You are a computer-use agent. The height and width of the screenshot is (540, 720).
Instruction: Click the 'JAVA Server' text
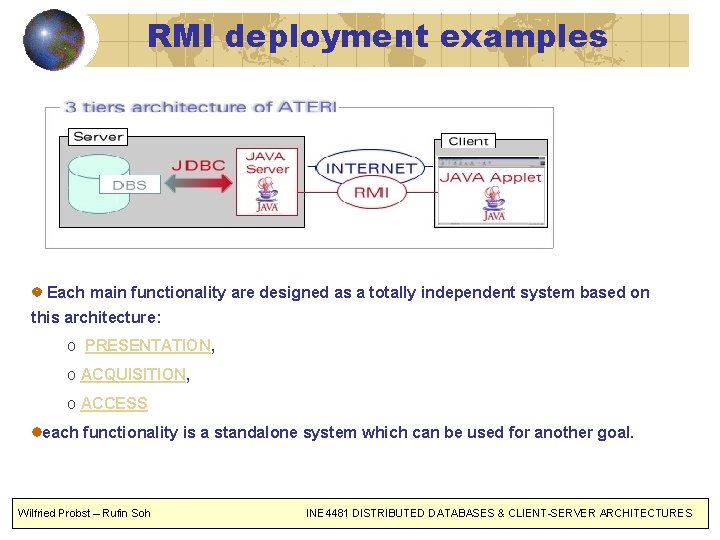coord(267,163)
